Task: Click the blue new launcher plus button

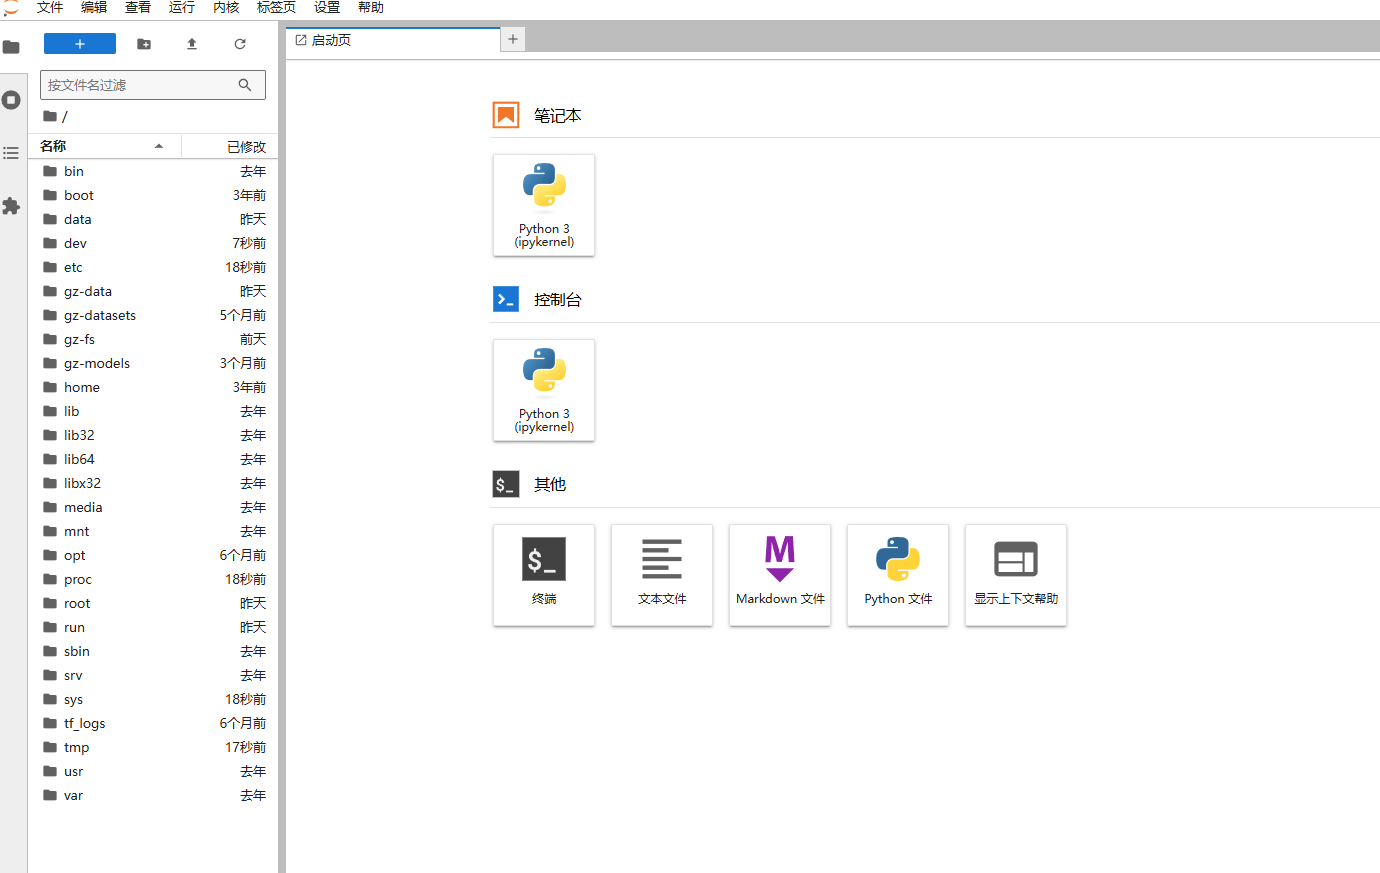Action: point(80,44)
